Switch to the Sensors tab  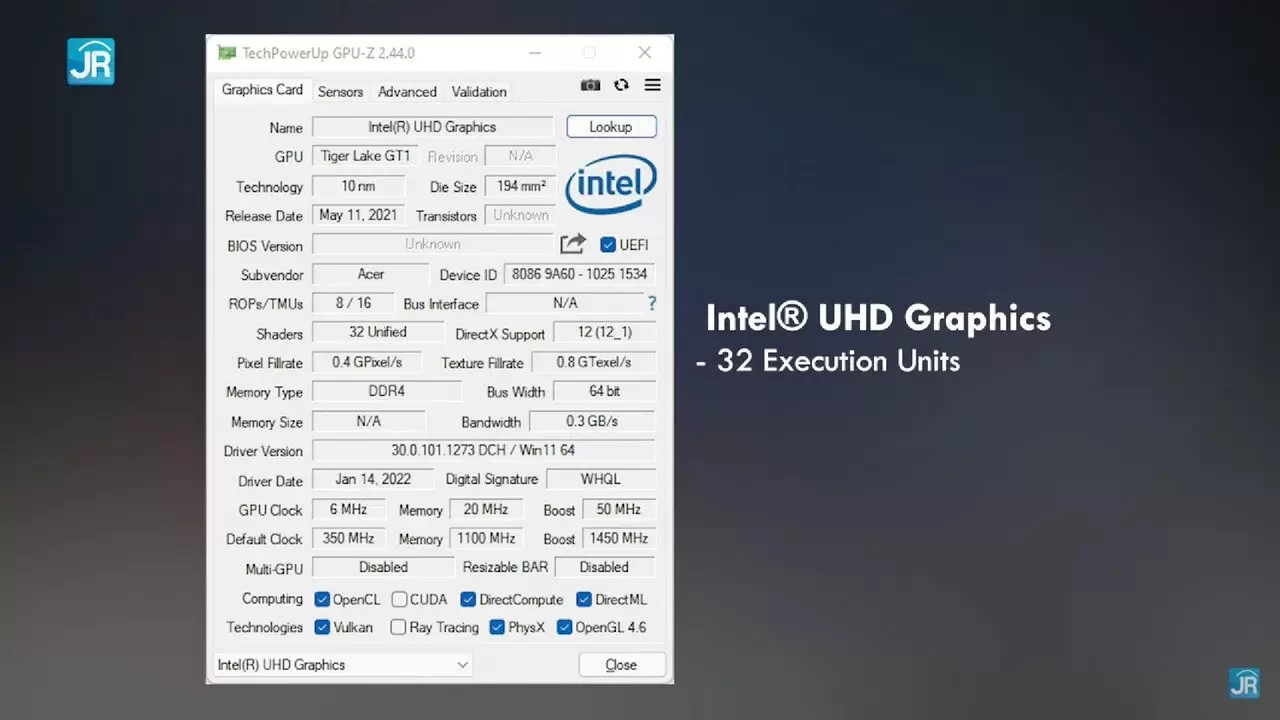click(x=340, y=91)
